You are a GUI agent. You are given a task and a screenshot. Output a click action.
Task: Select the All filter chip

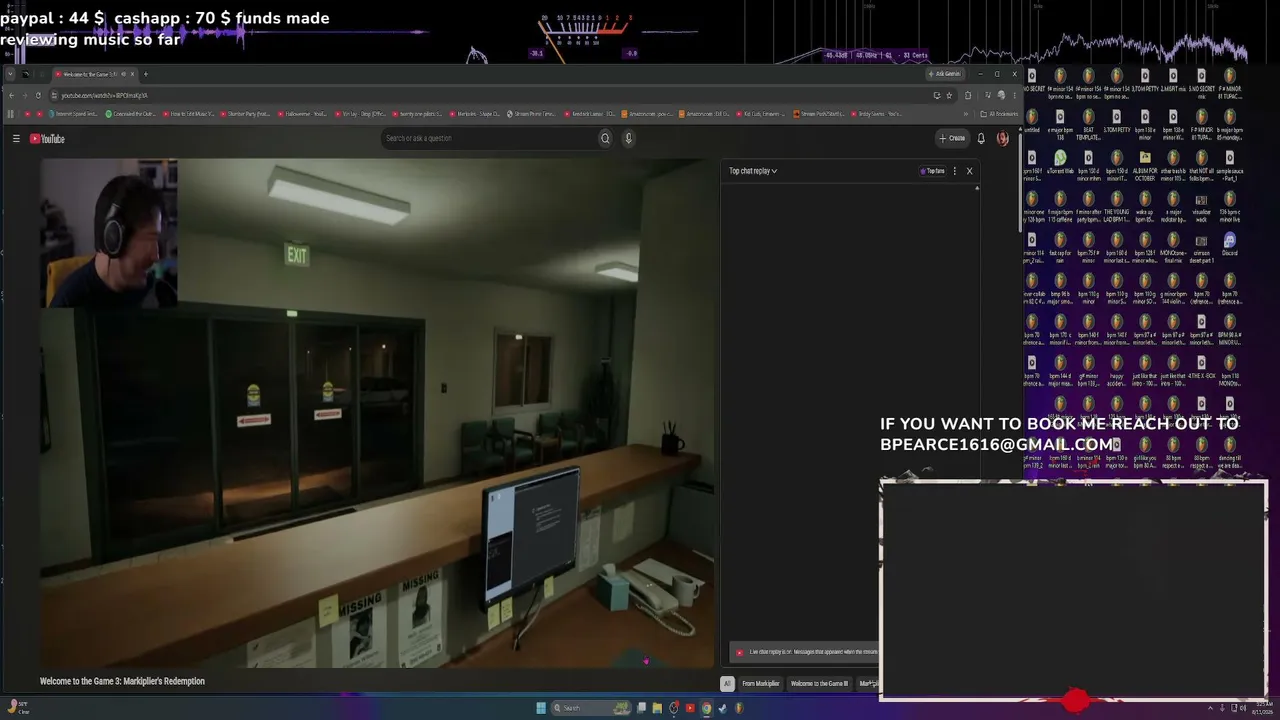point(727,684)
